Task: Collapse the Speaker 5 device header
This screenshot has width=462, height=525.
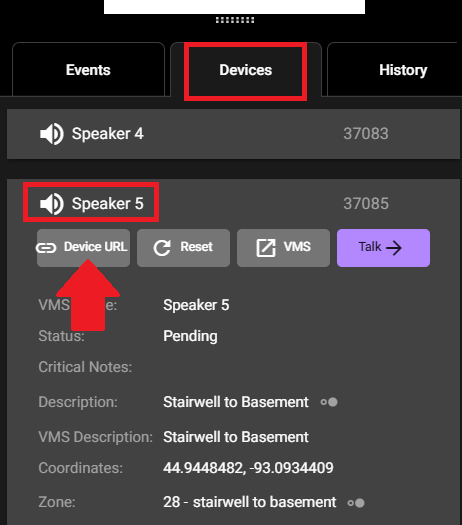Action: (233, 204)
